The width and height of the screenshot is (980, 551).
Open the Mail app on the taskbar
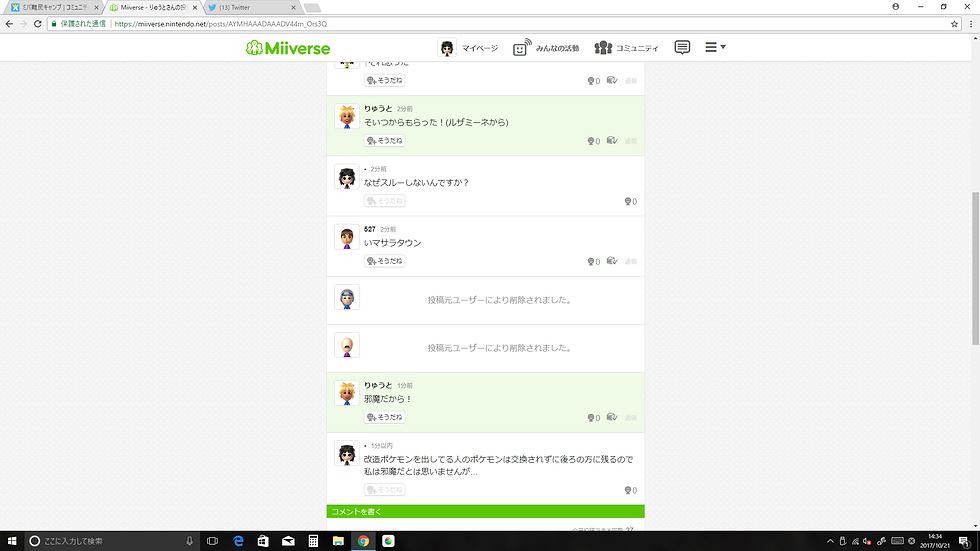pos(288,541)
